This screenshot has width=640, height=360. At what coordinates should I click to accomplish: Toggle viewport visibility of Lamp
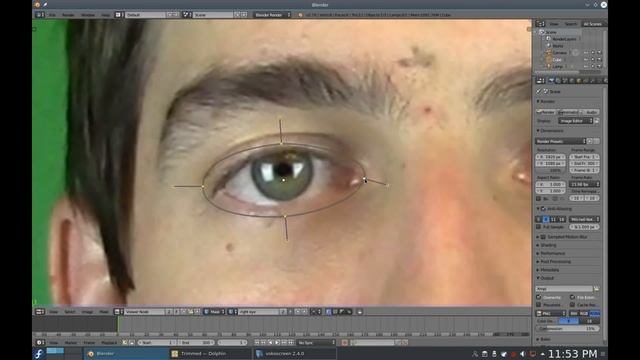coord(586,66)
